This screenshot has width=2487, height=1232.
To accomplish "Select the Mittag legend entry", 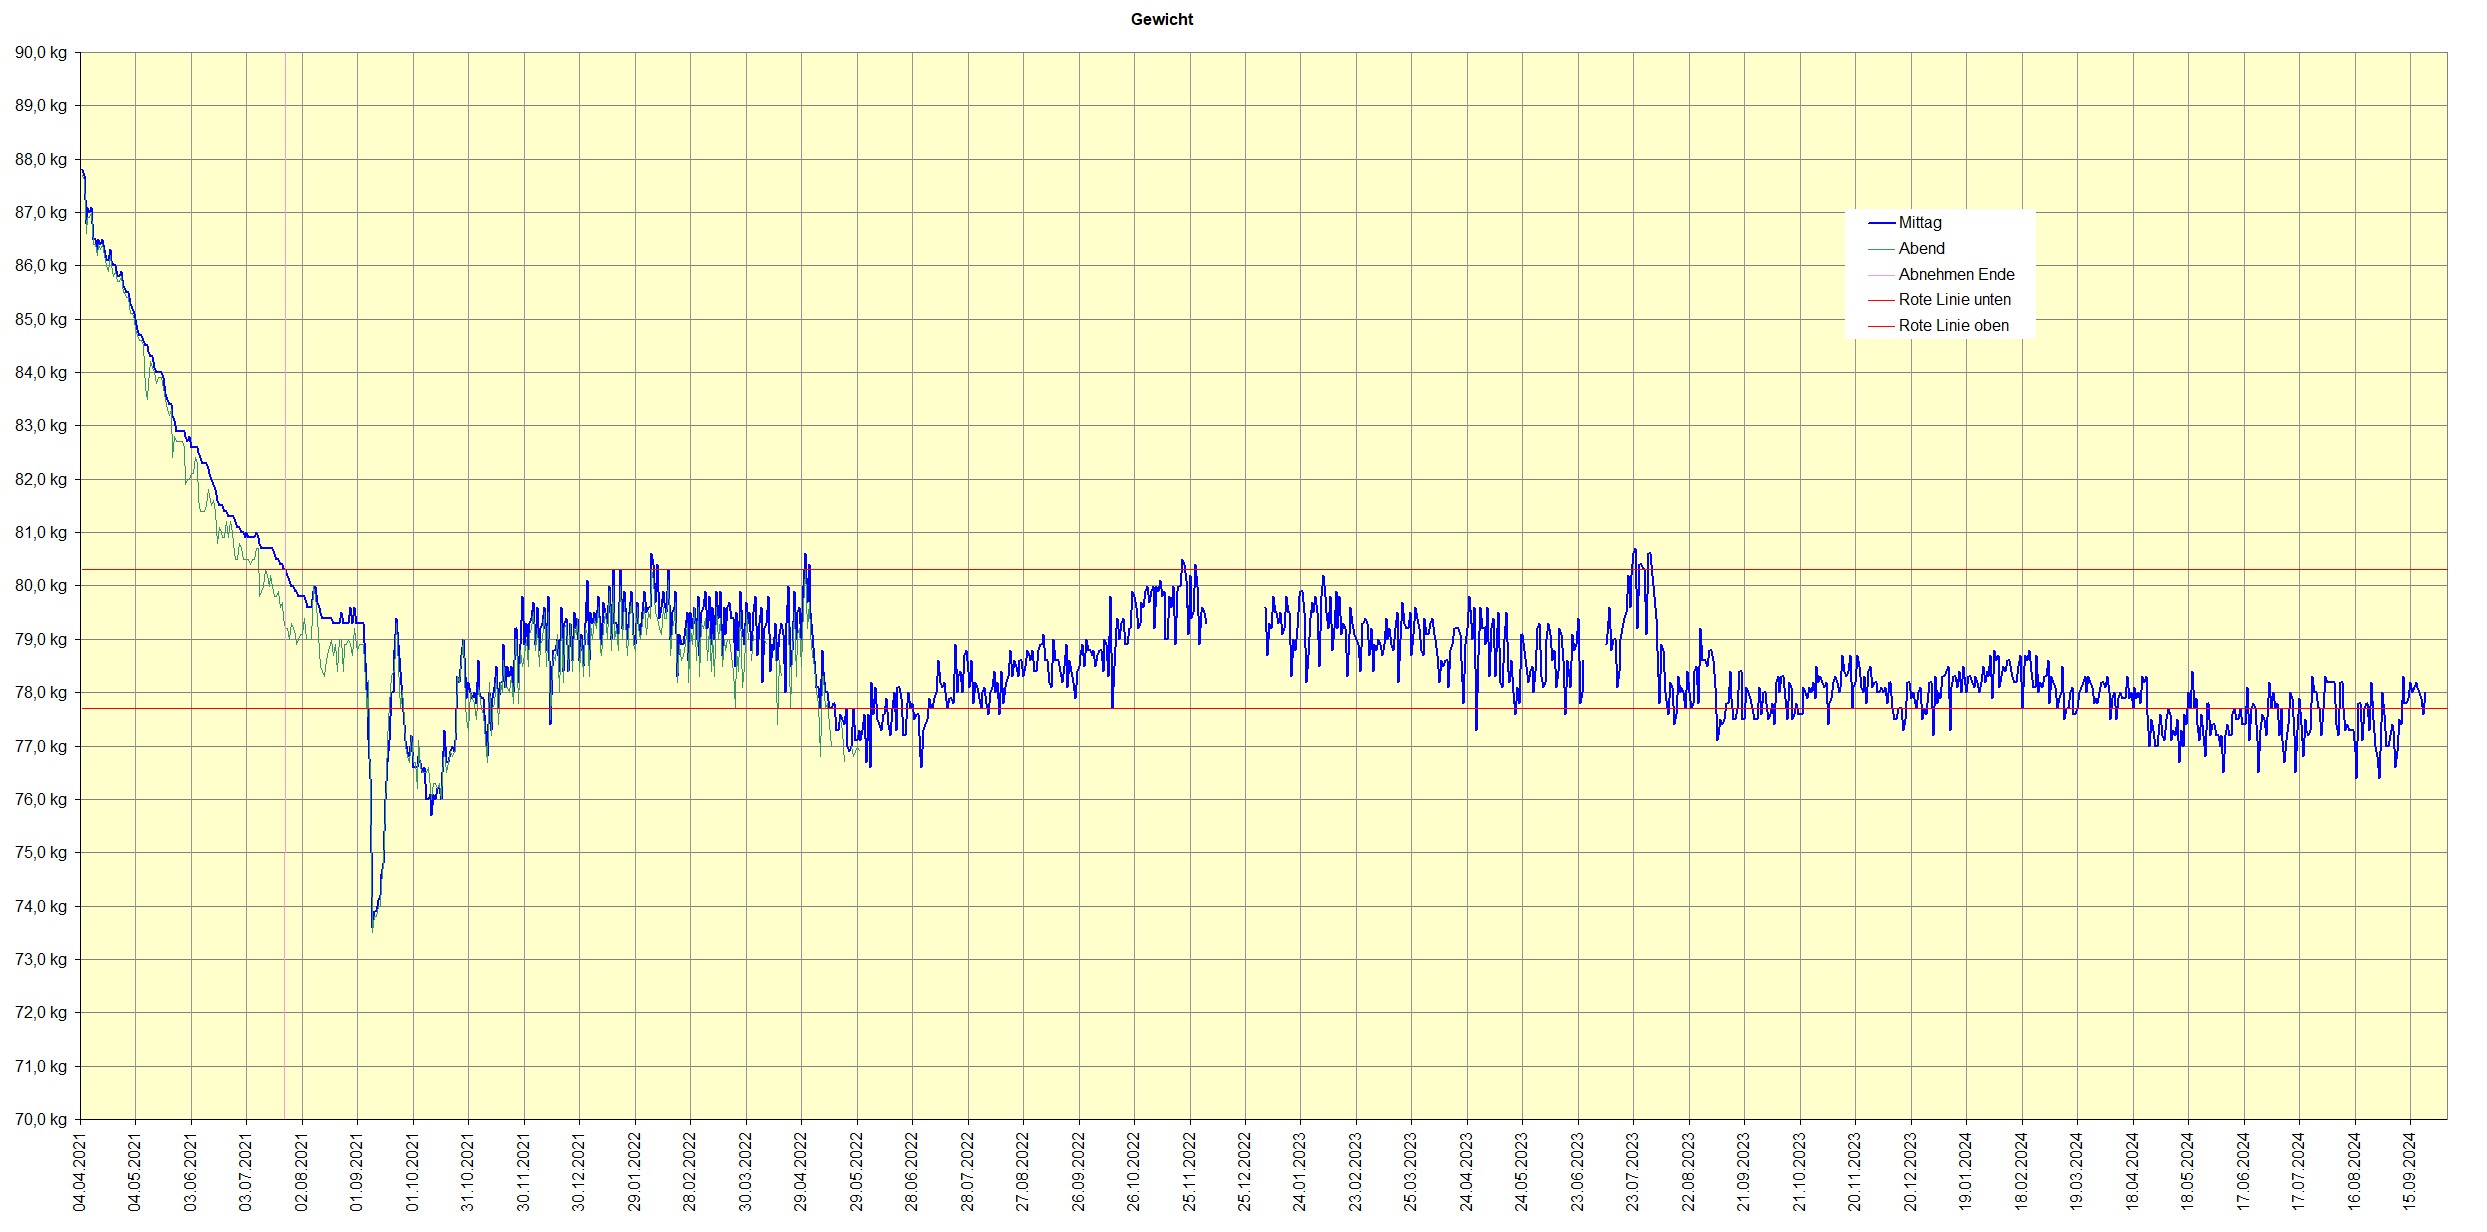I will [x=1919, y=223].
